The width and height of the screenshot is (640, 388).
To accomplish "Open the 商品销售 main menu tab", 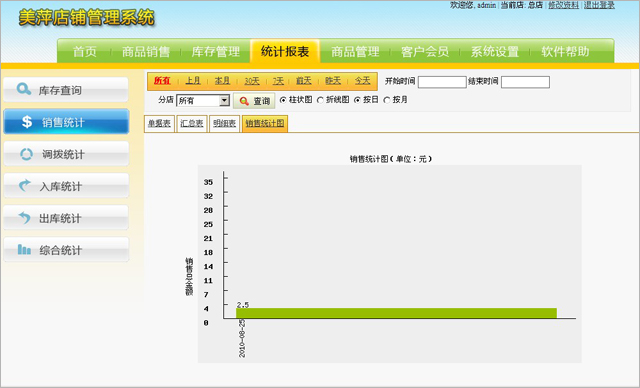I will pyautogui.click(x=146, y=52).
